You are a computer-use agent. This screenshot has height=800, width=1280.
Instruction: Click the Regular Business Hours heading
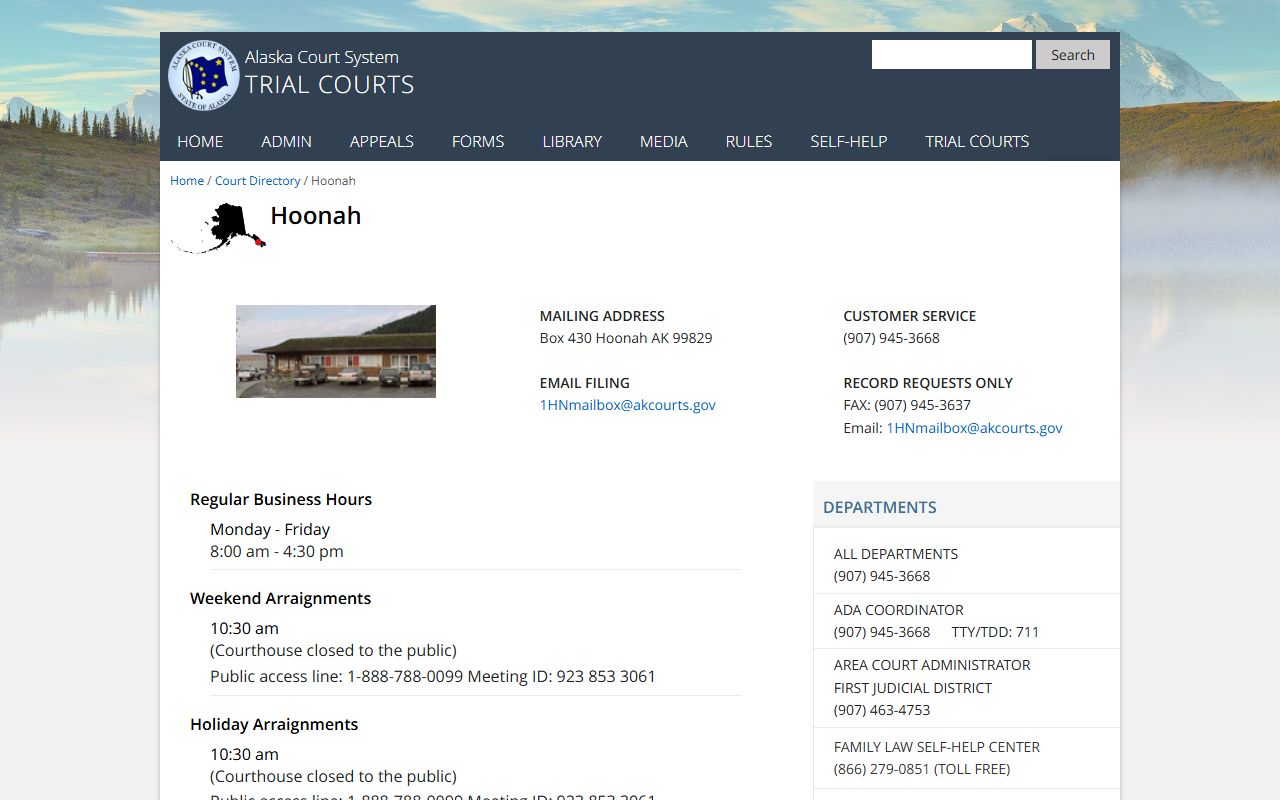[x=281, y=499]
